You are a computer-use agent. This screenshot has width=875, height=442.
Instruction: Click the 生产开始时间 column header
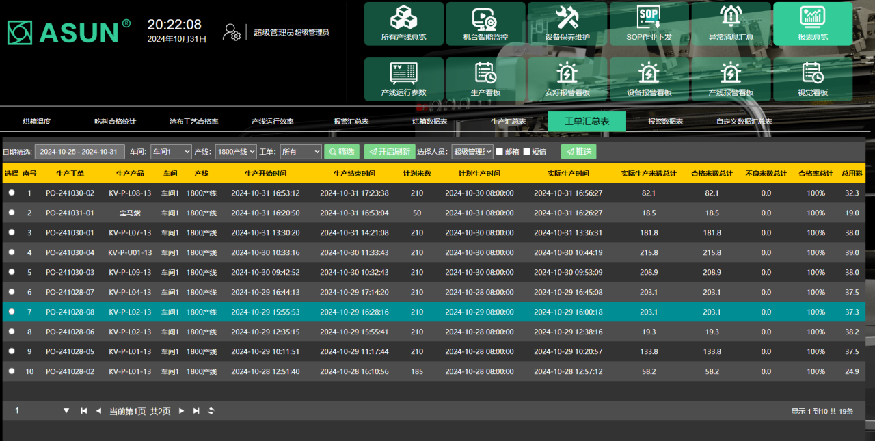coord(266,173)
